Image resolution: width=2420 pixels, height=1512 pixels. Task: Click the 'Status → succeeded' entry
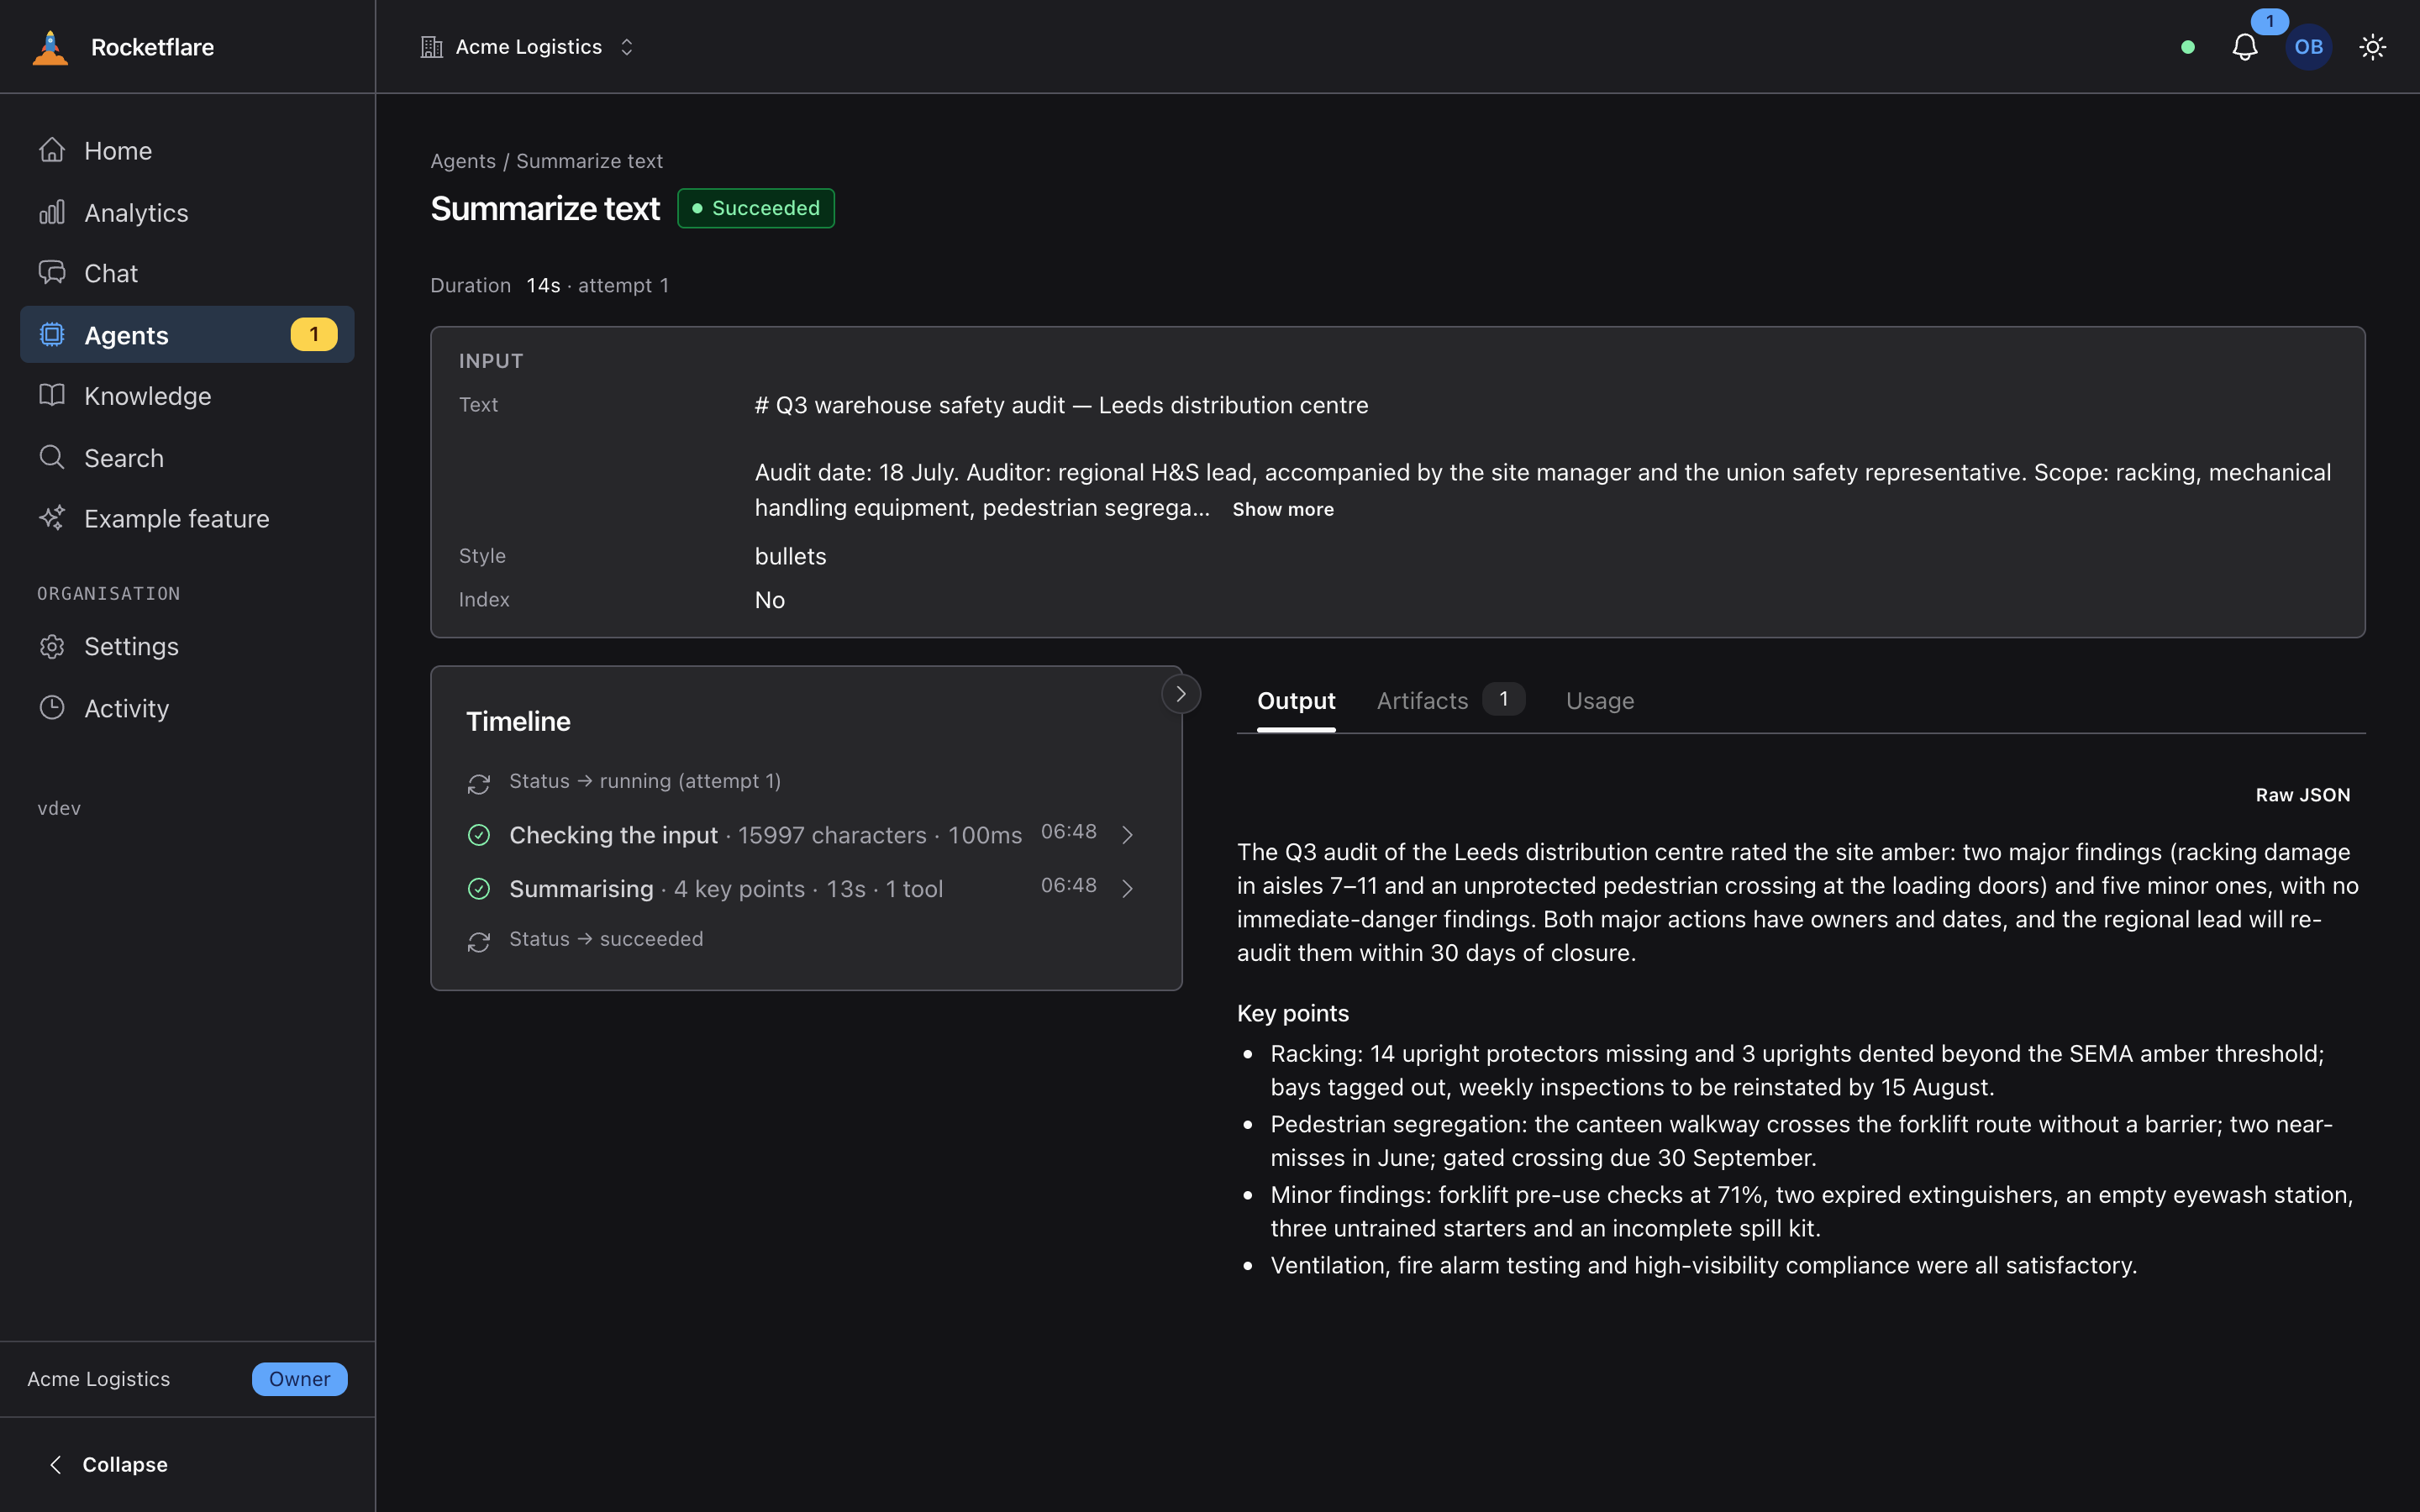[x=606, y=939]
